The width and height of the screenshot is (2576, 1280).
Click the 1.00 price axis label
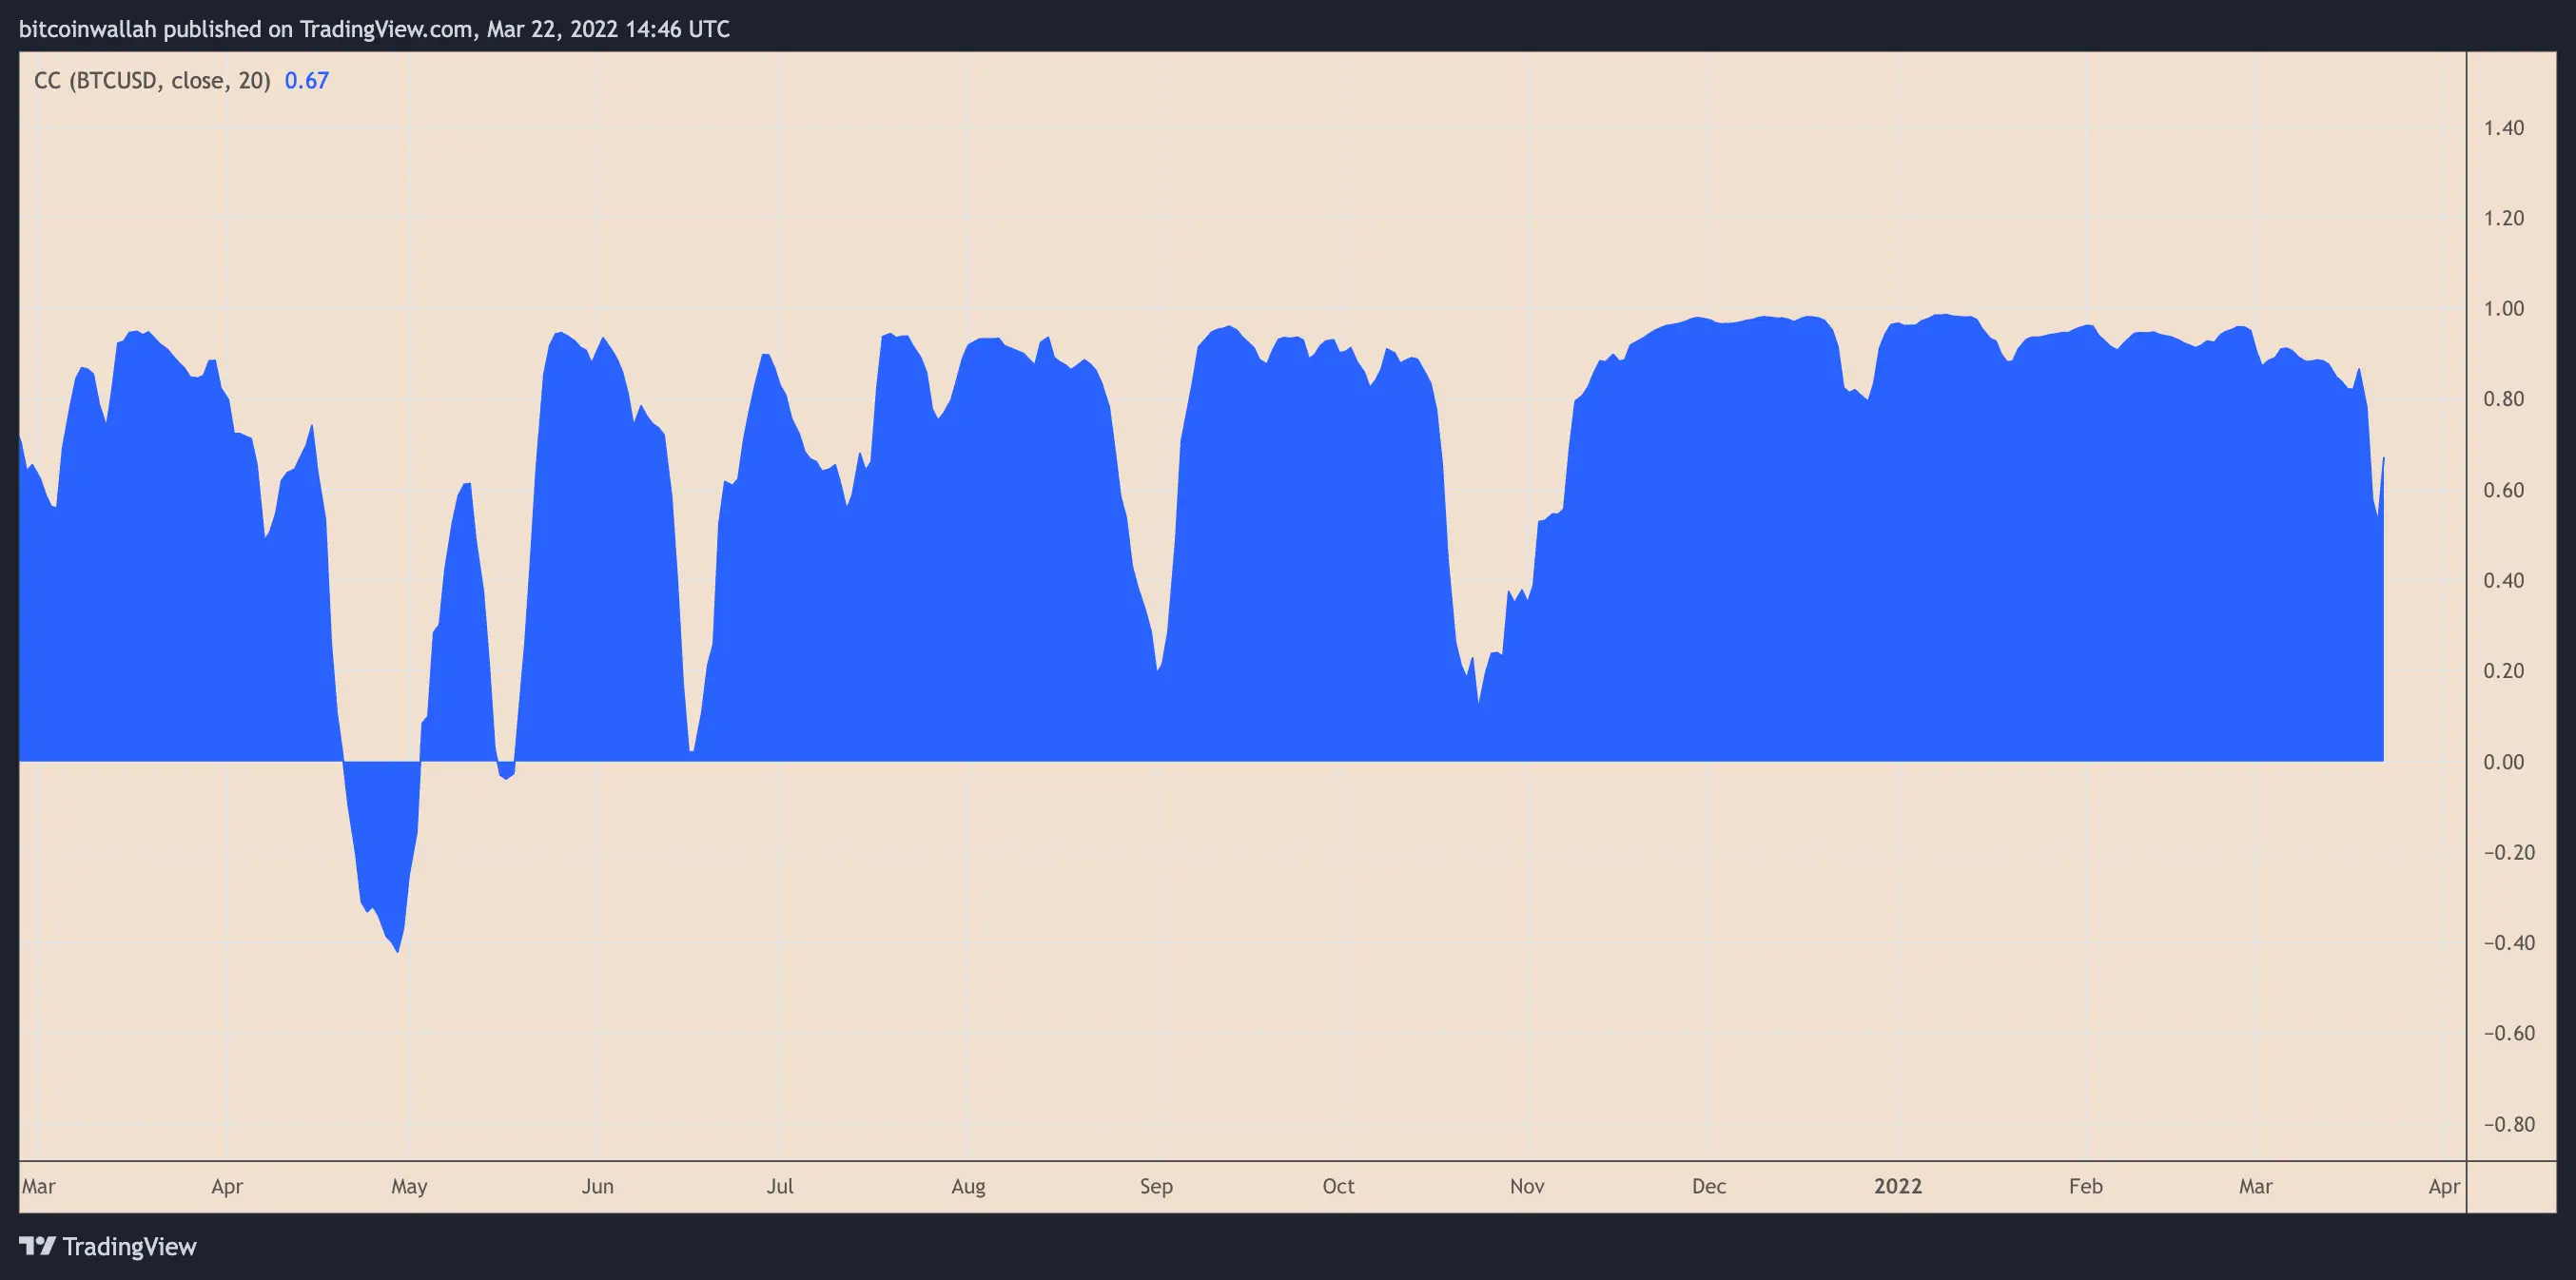point(2503,309)
